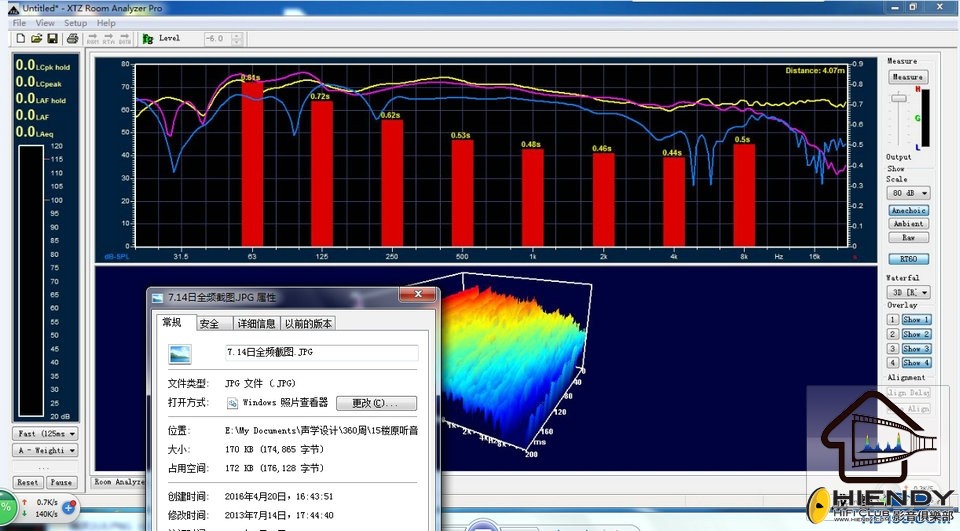The height and width of the screenshot is (531, 960).
Task: Click the properties dialog title icon
Action: 158,298
